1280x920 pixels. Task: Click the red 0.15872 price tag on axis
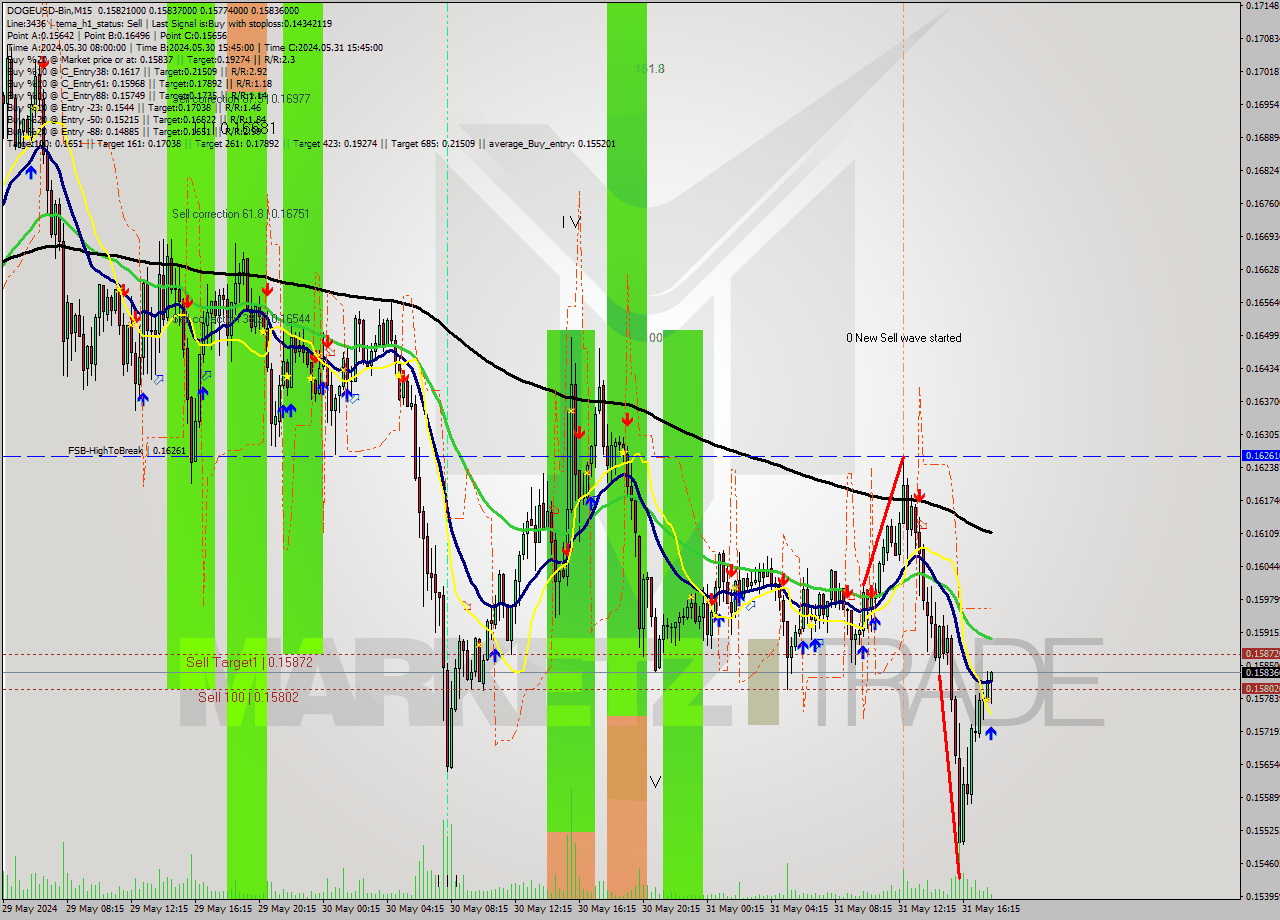coord(1260,653)
